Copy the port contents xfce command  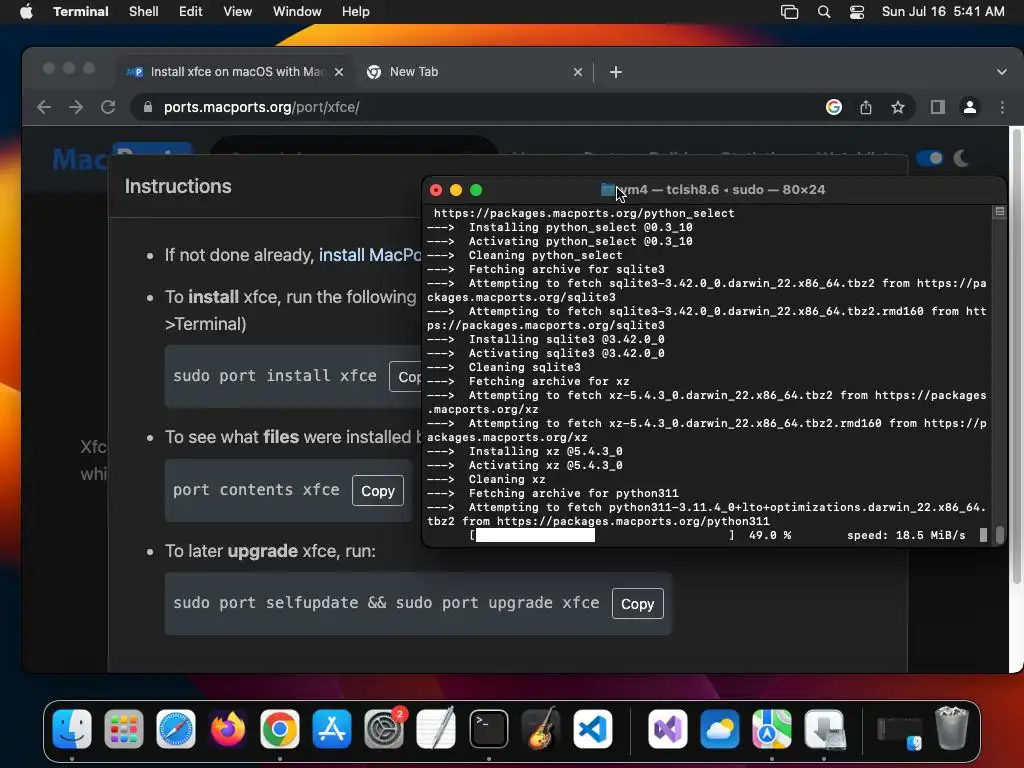click(377, 490)
